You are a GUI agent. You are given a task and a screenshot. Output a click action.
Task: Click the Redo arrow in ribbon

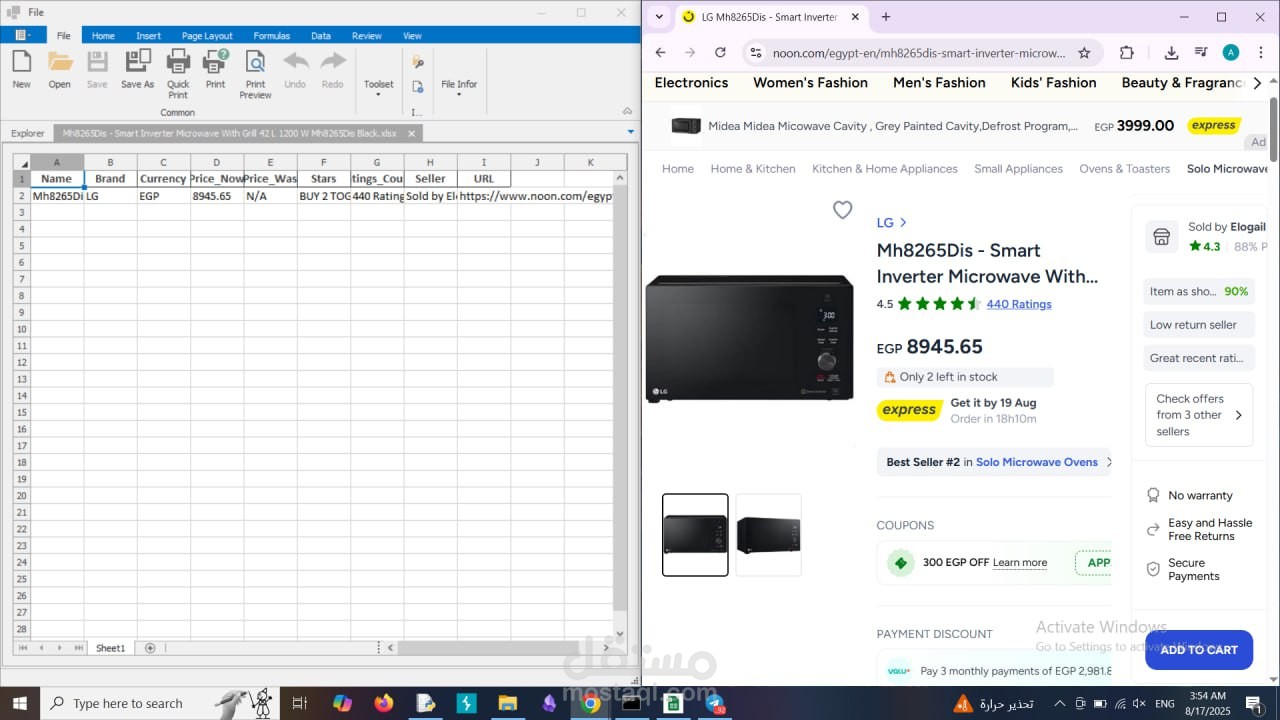(333, 68)
